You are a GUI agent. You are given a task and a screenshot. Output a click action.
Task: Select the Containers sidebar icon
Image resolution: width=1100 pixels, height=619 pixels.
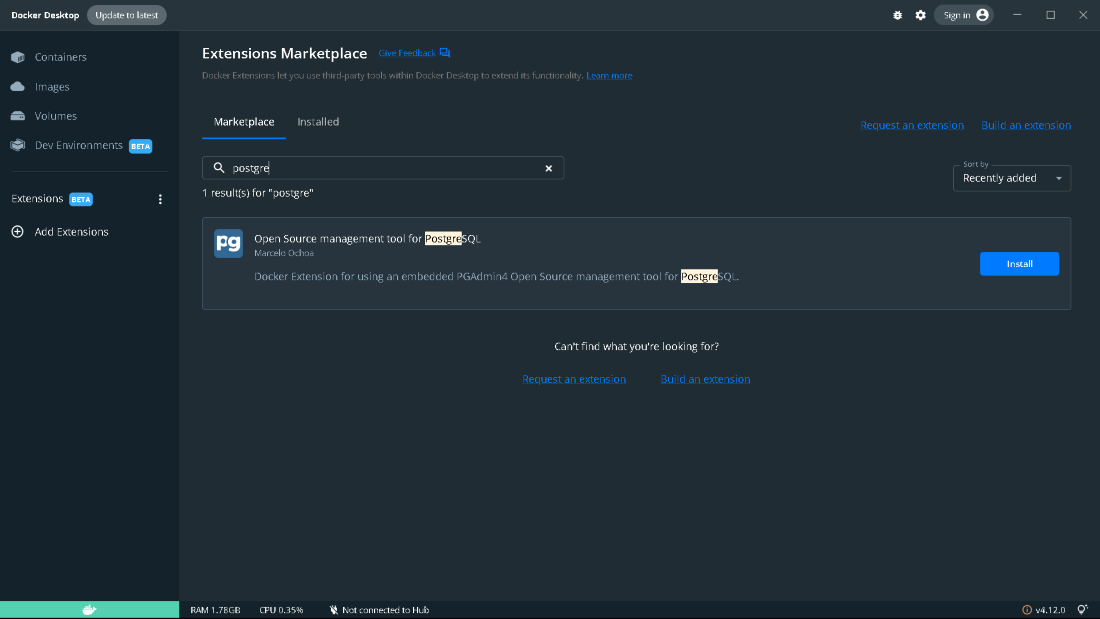(x=18, y=57)
